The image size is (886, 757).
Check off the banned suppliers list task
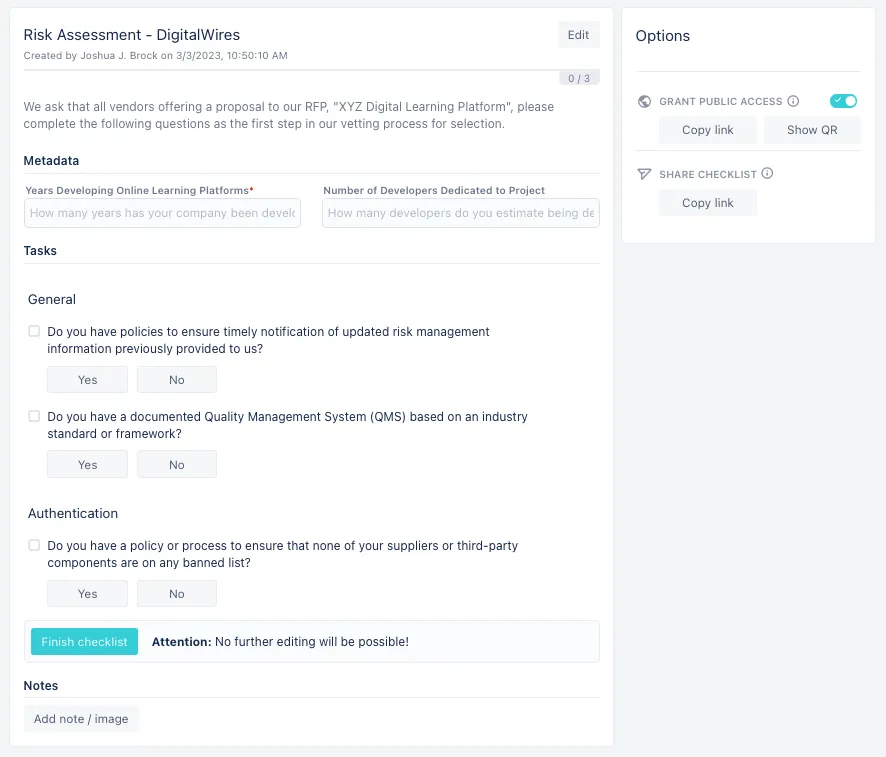click(x=34, y=545)
